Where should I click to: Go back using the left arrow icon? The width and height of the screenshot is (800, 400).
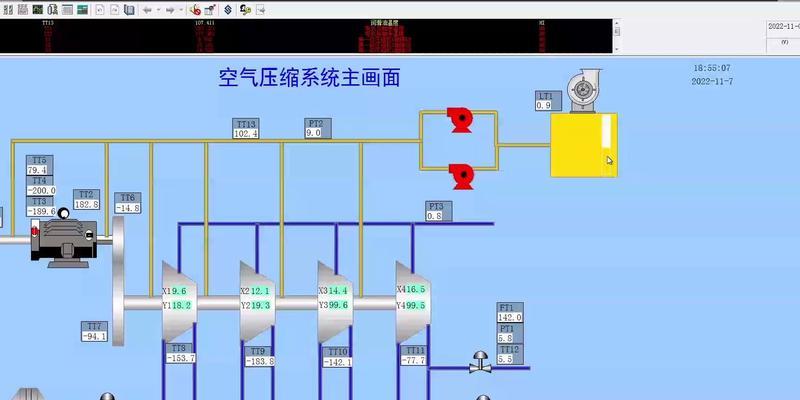tap(147, 10)
